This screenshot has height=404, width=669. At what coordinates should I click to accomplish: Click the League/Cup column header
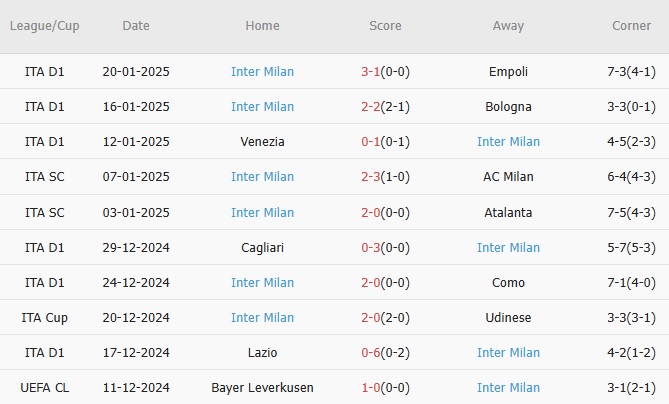(47, 26)
